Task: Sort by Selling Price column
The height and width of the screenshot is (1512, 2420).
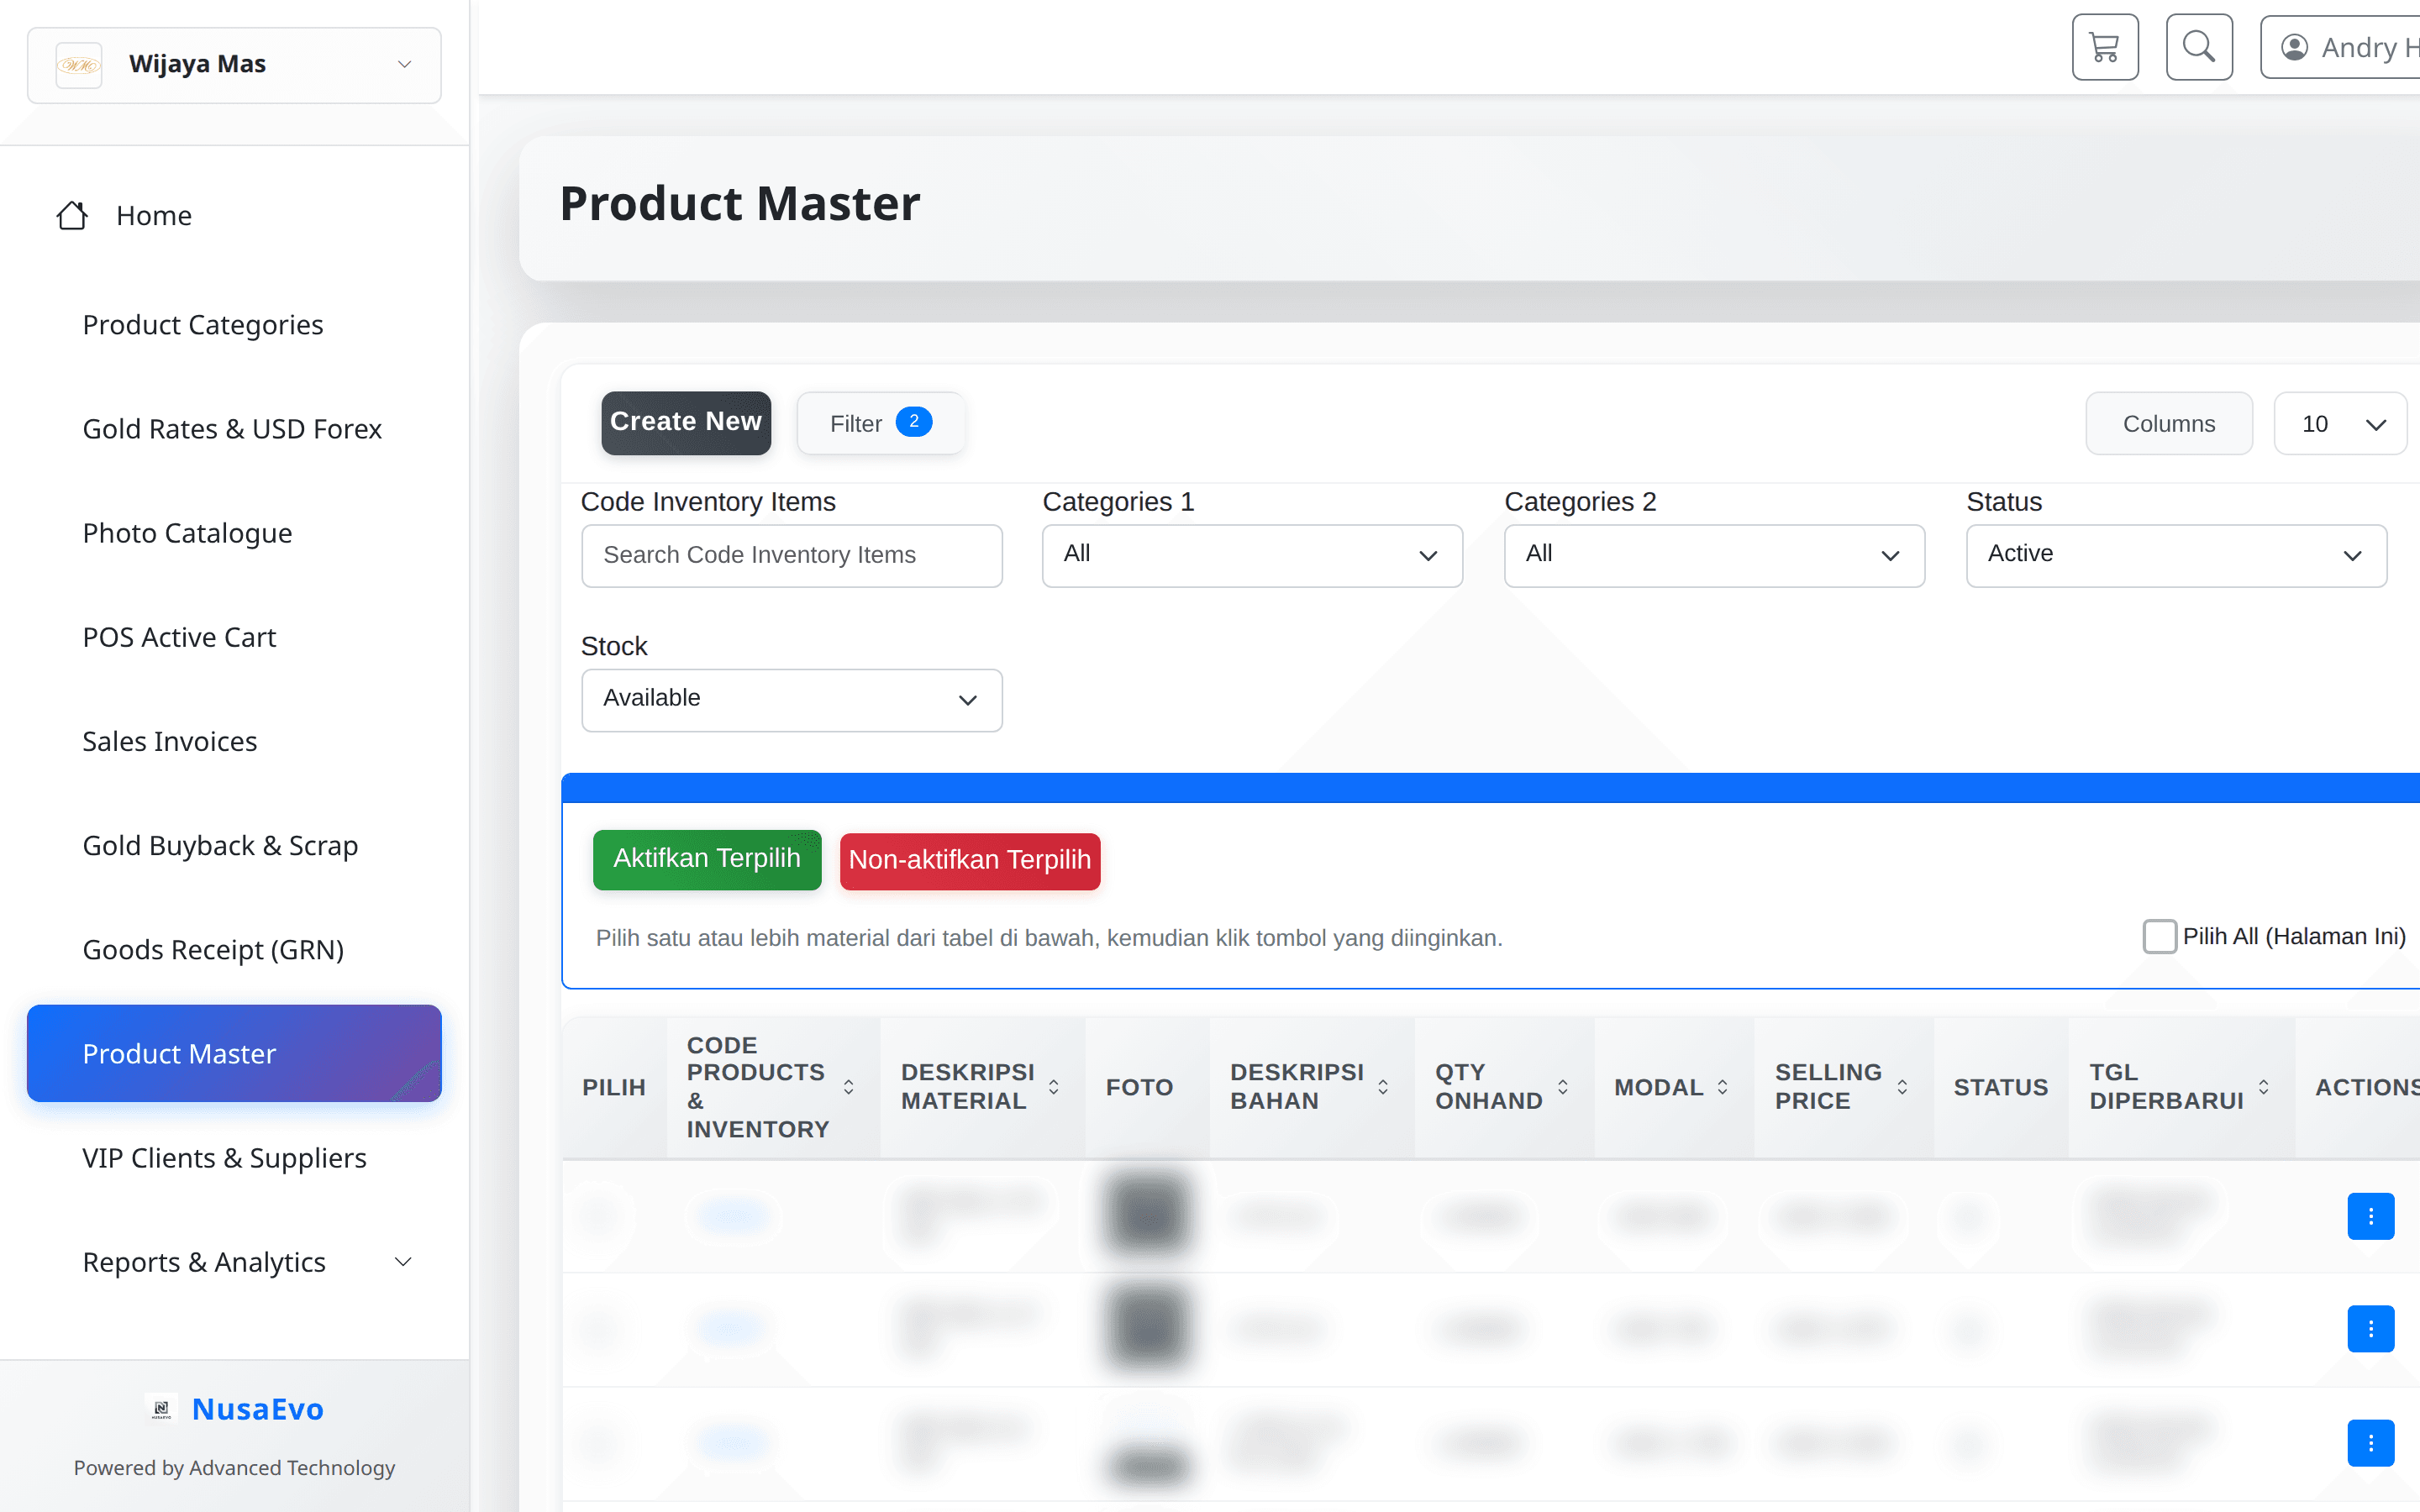Action: tap(1903, 1087)
